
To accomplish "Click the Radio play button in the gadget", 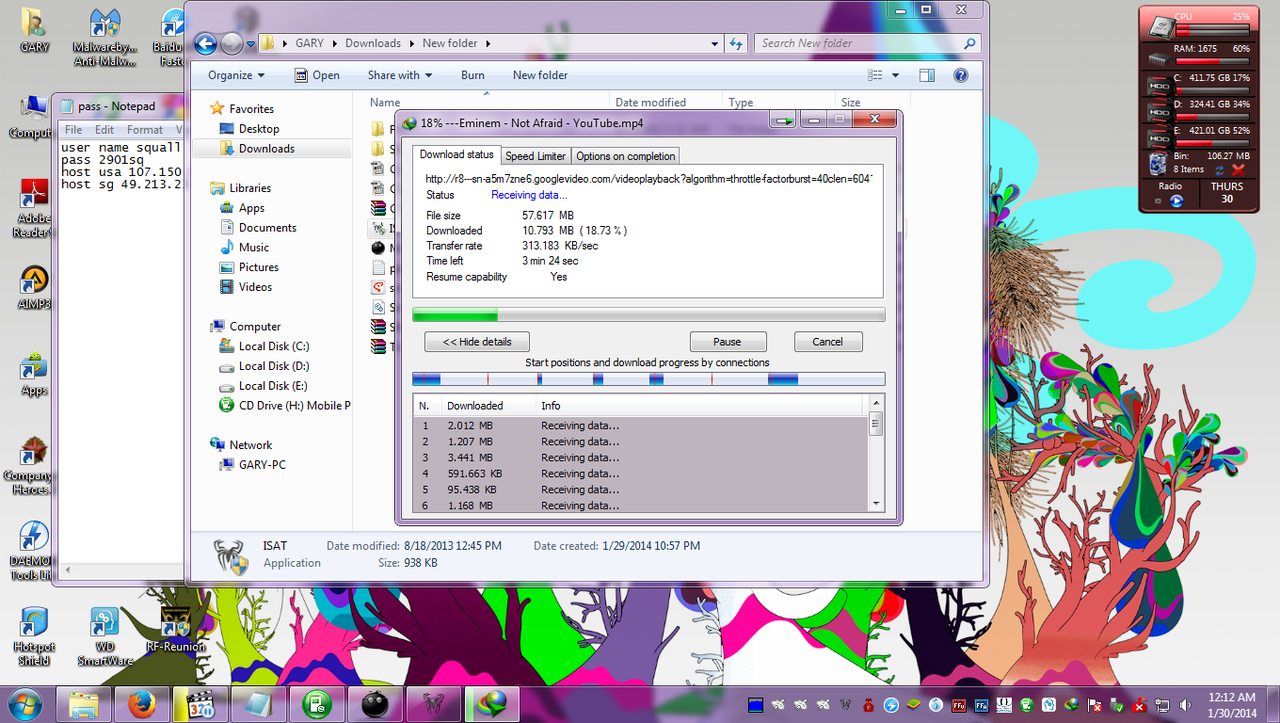I will tap(1177, 200).
